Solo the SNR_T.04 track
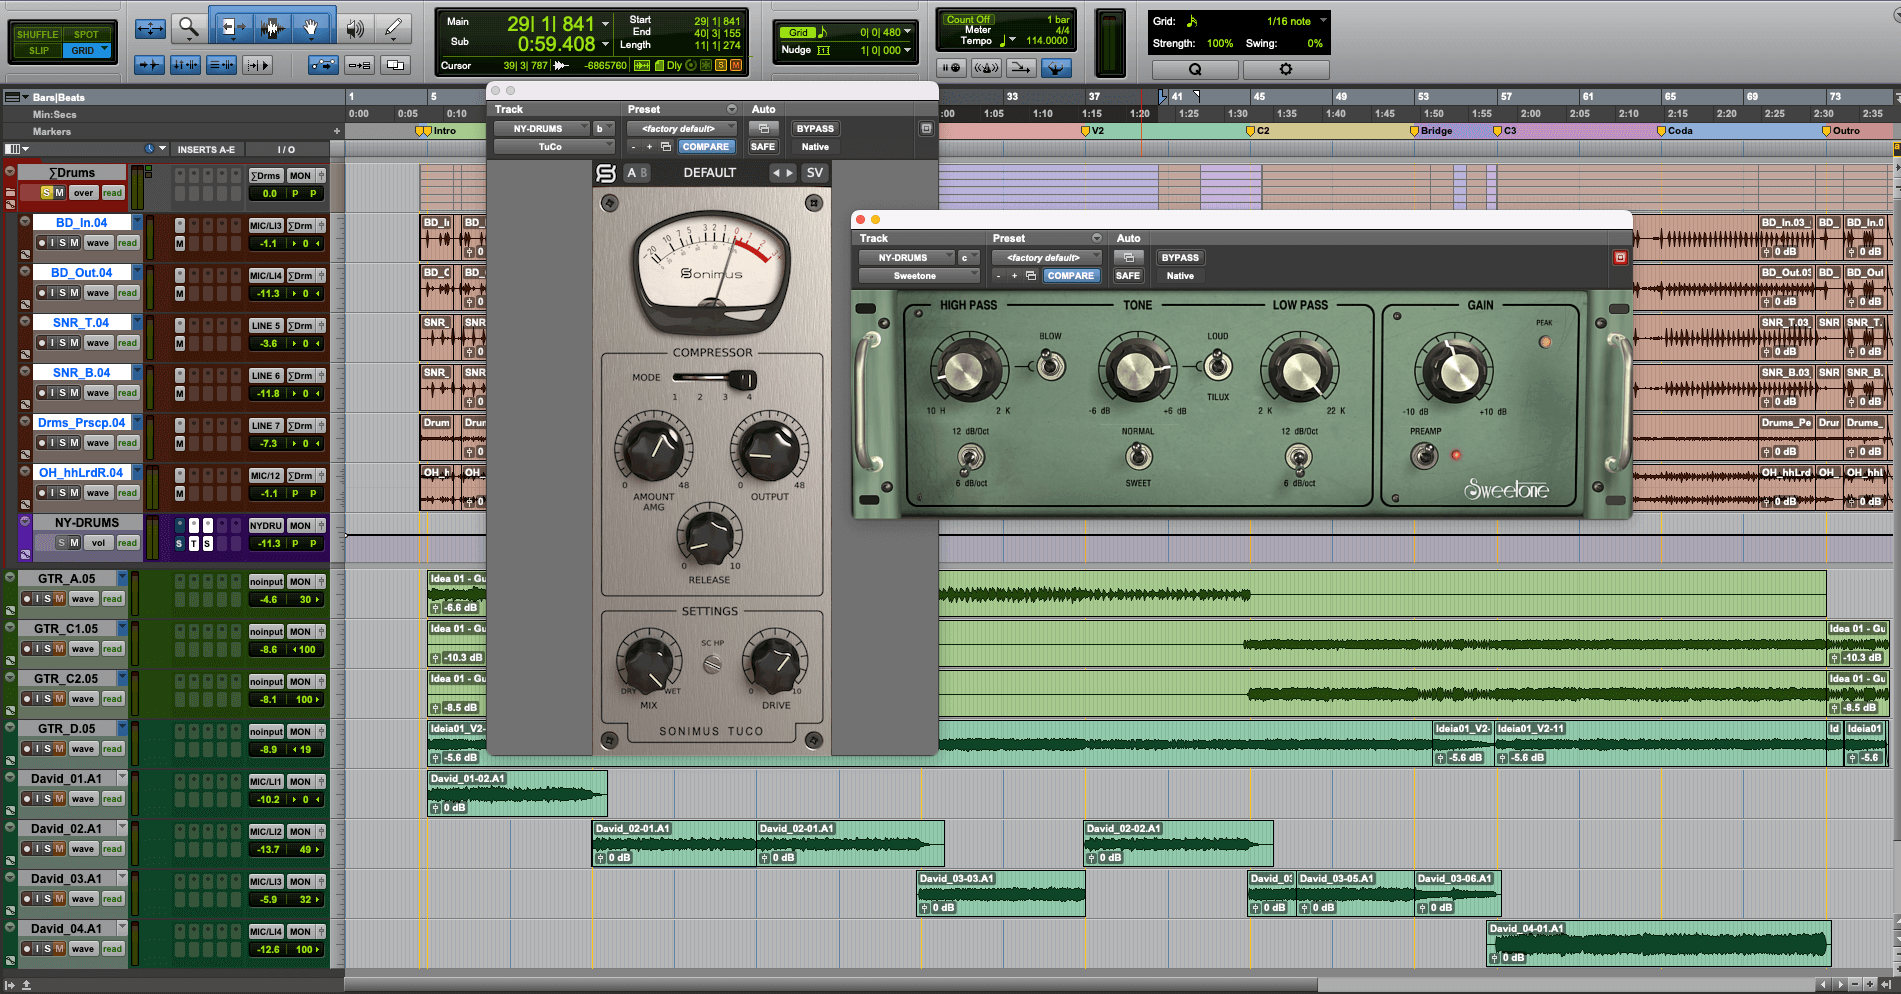Screen dimensions: 1901x994 (x=62, y=343)
